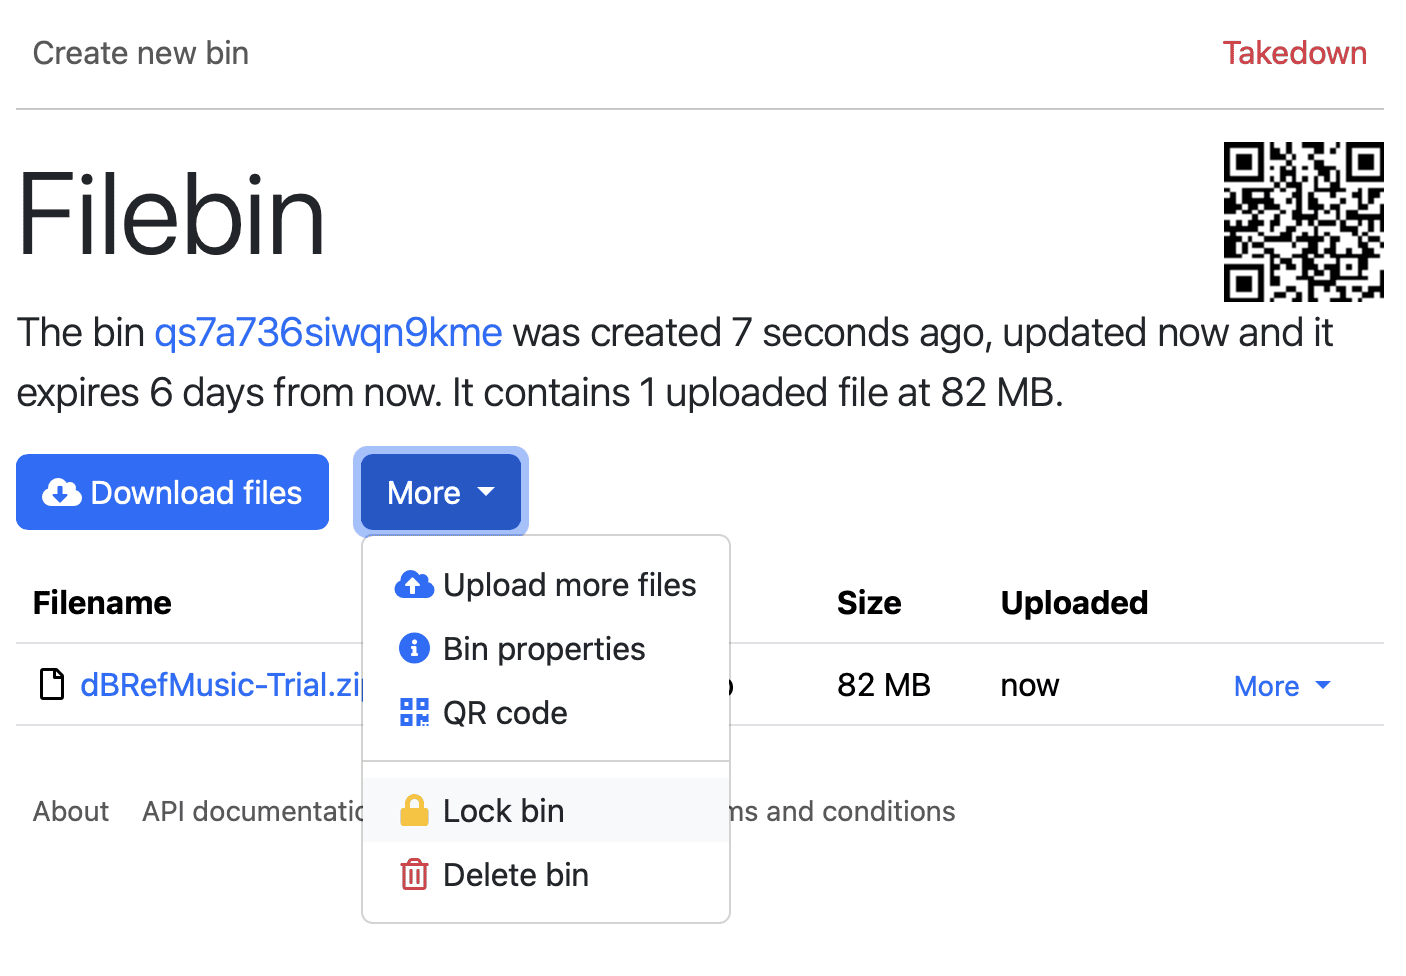This screenshot has height=976, width=1406.
Task: Click the blue info circle icon
Action: tap(414, 649)
